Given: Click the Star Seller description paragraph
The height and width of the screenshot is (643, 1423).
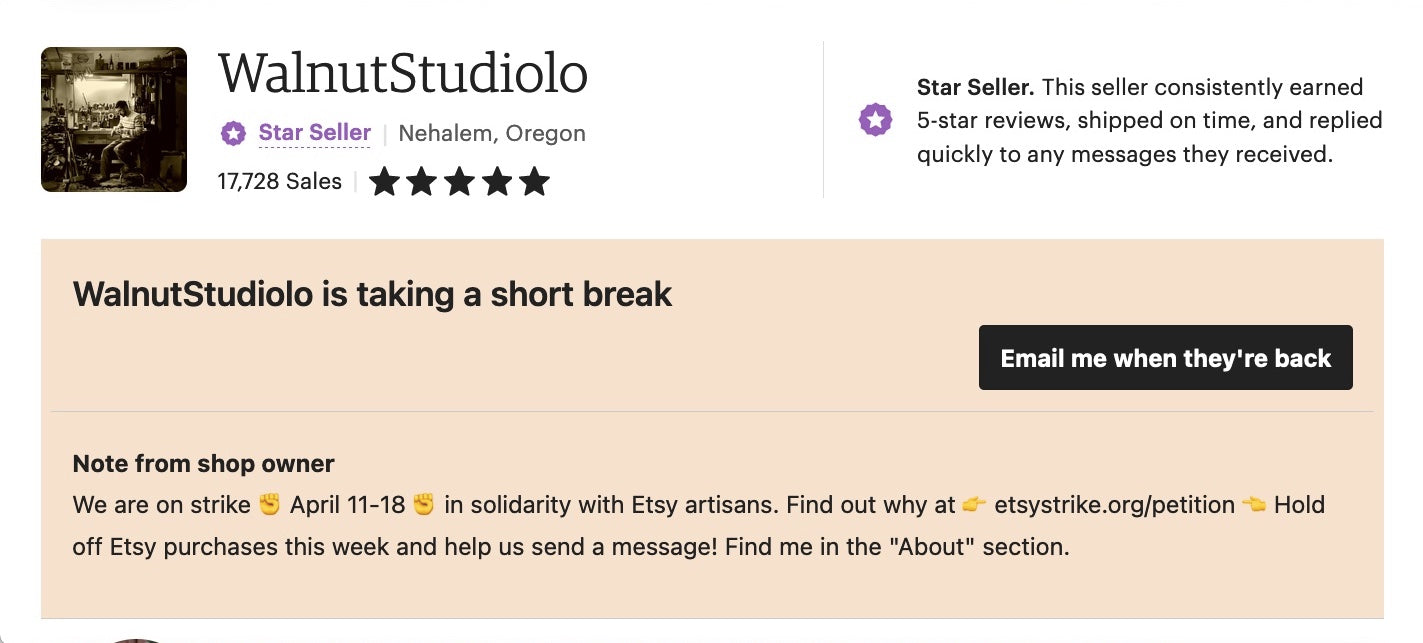Looking at the screenshot, I should [1149, 121].
